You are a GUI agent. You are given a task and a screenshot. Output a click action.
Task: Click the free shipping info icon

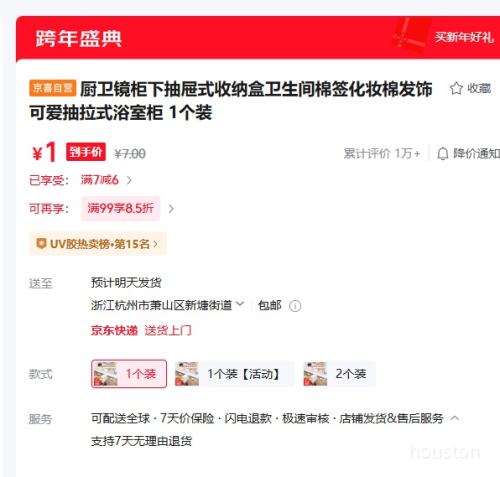coord(295,306)
